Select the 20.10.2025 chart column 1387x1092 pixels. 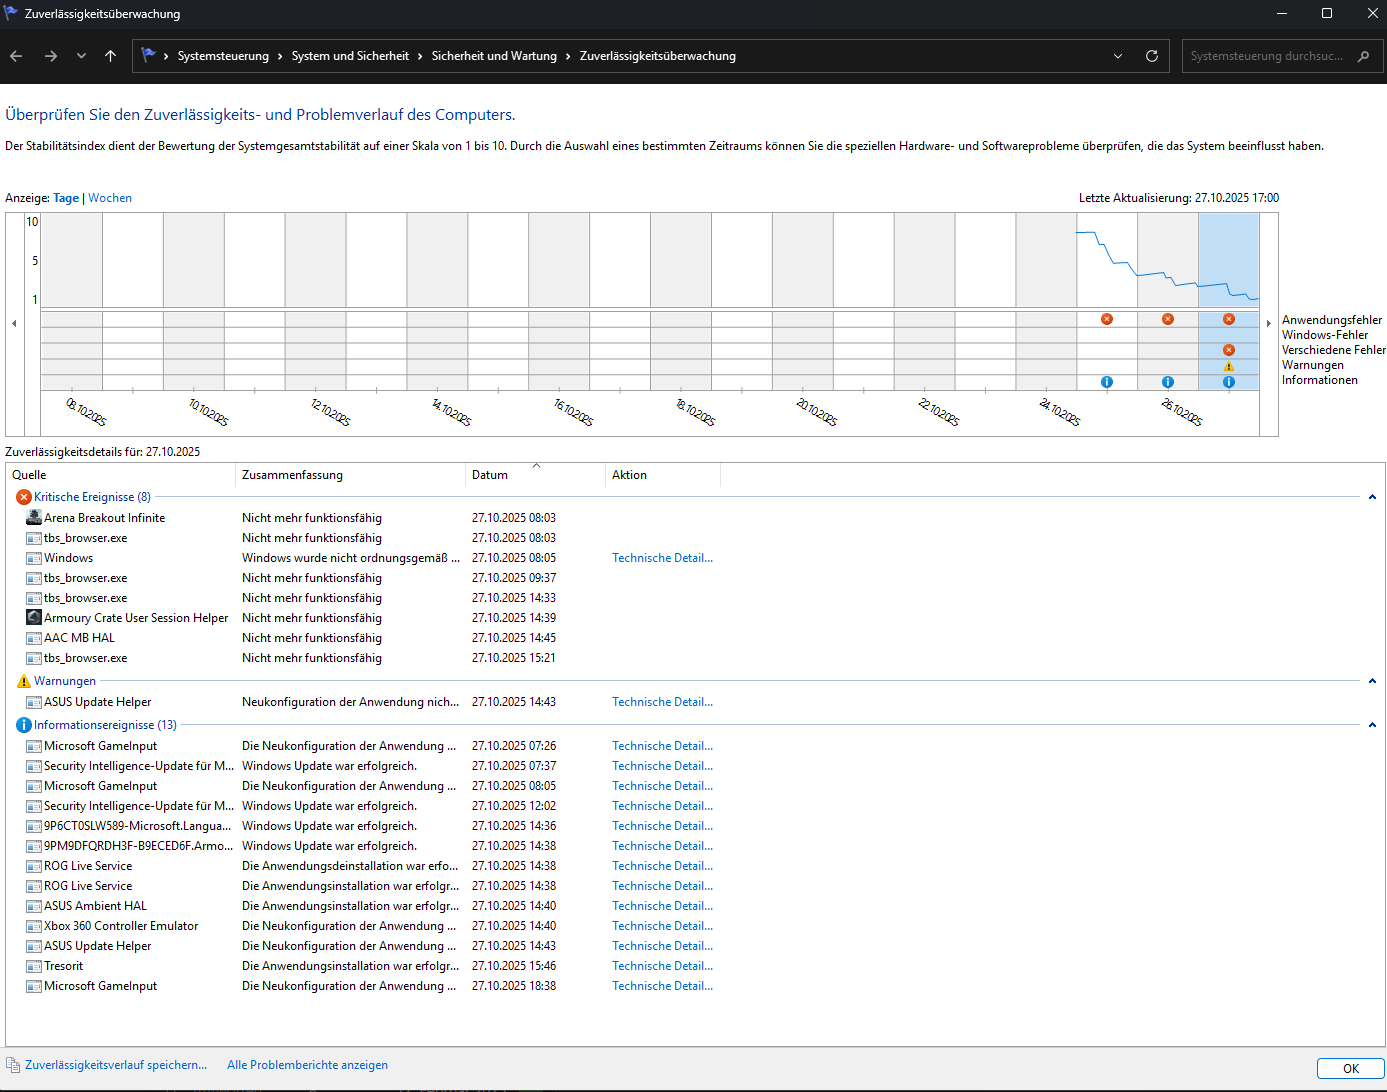point(803,300)
